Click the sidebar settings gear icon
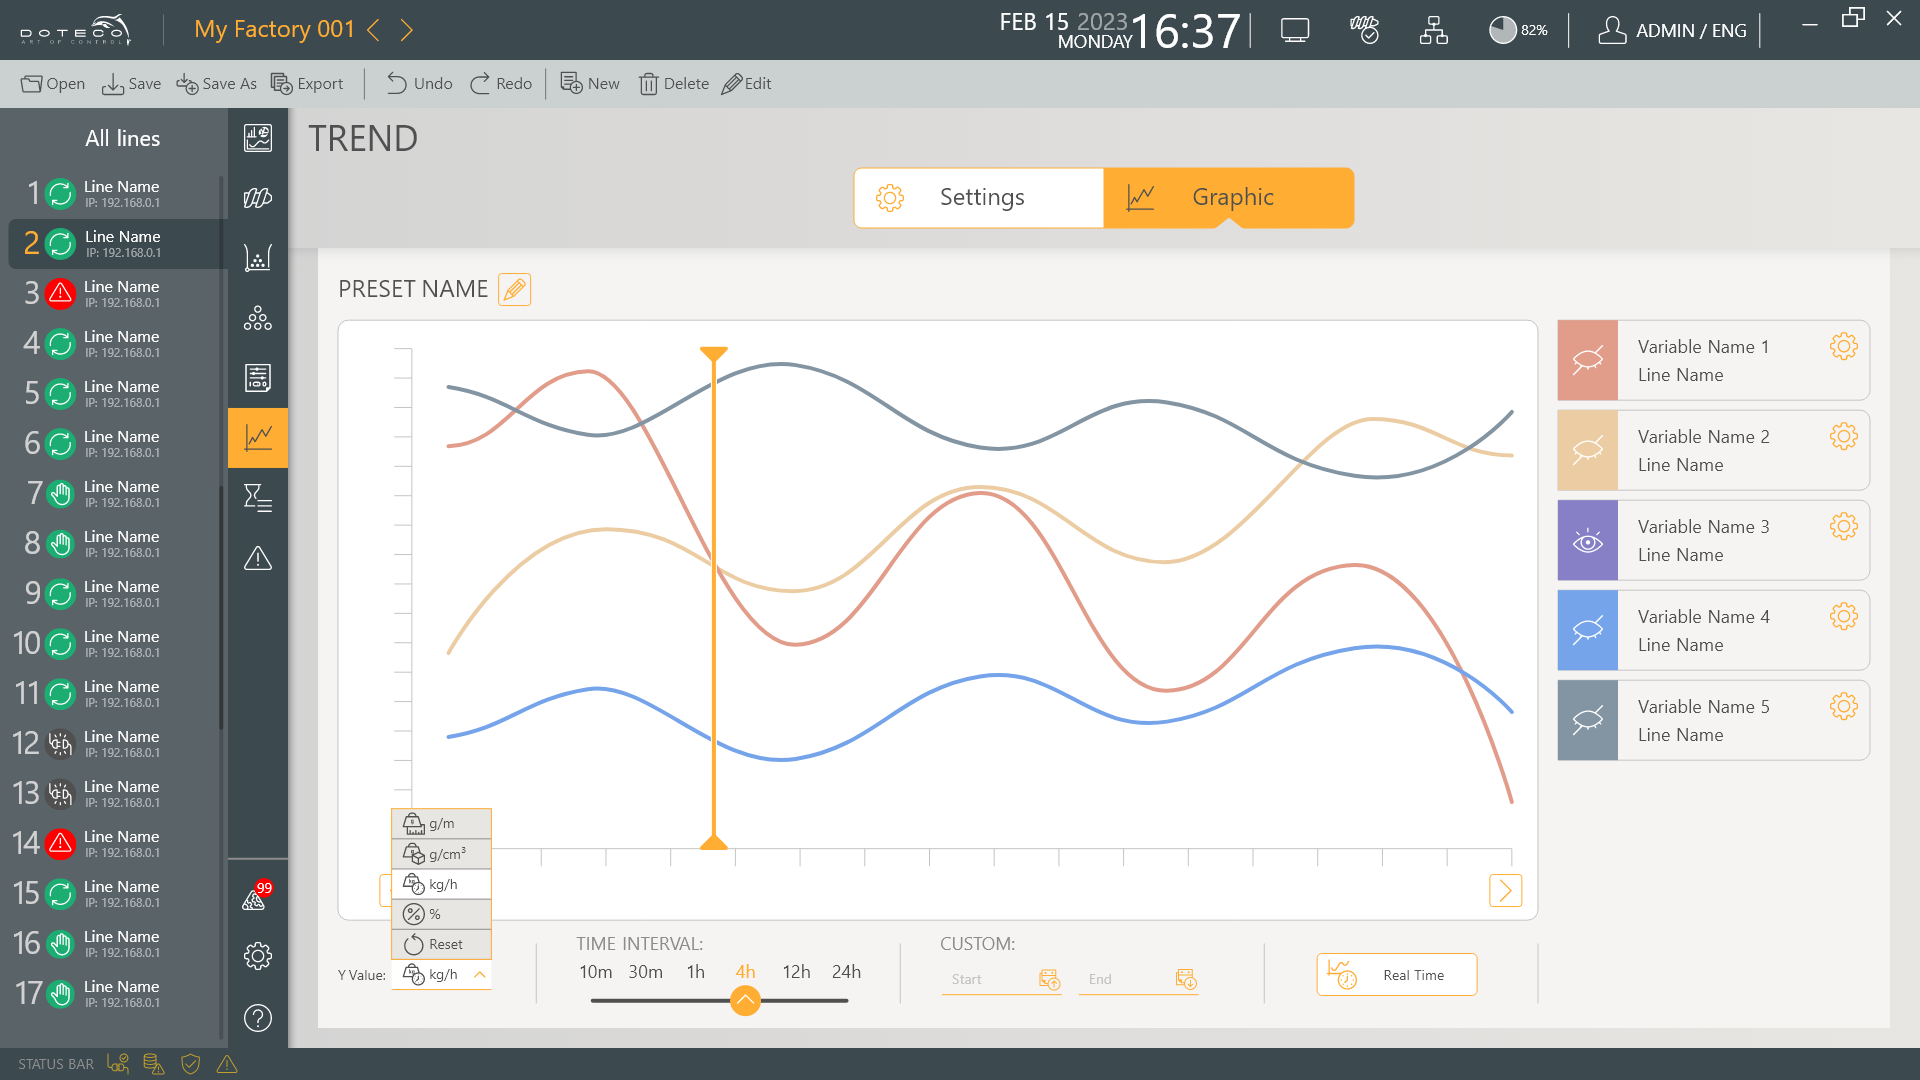 tap(258, 956)
